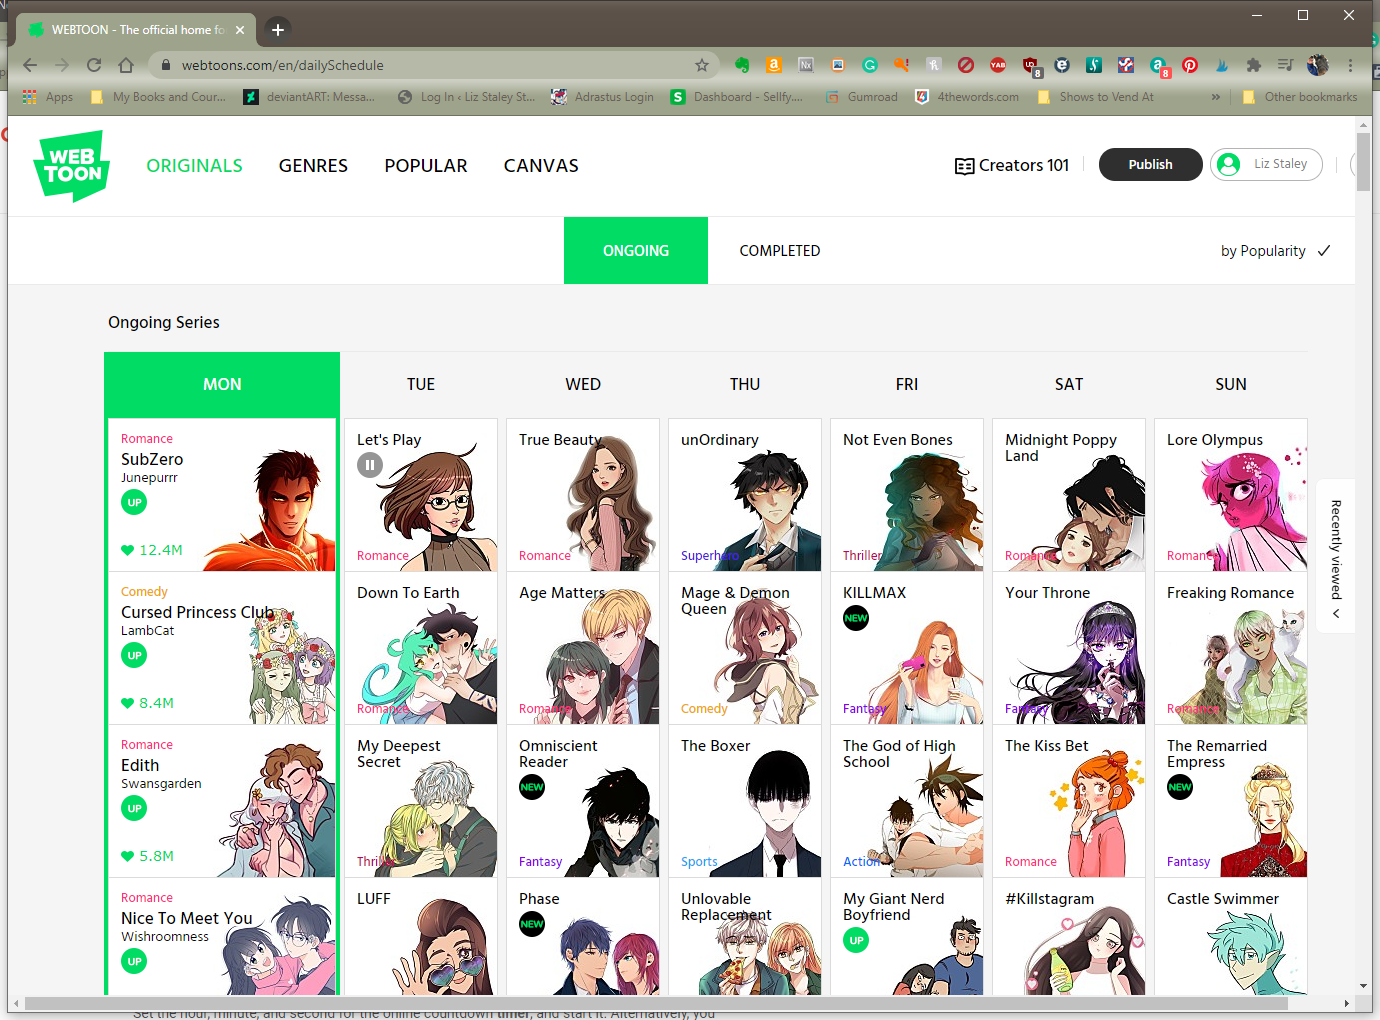Screen dimensions: 1380x1020
Task: Switch to the FRI schedule tab
Action: click(907, 384)
